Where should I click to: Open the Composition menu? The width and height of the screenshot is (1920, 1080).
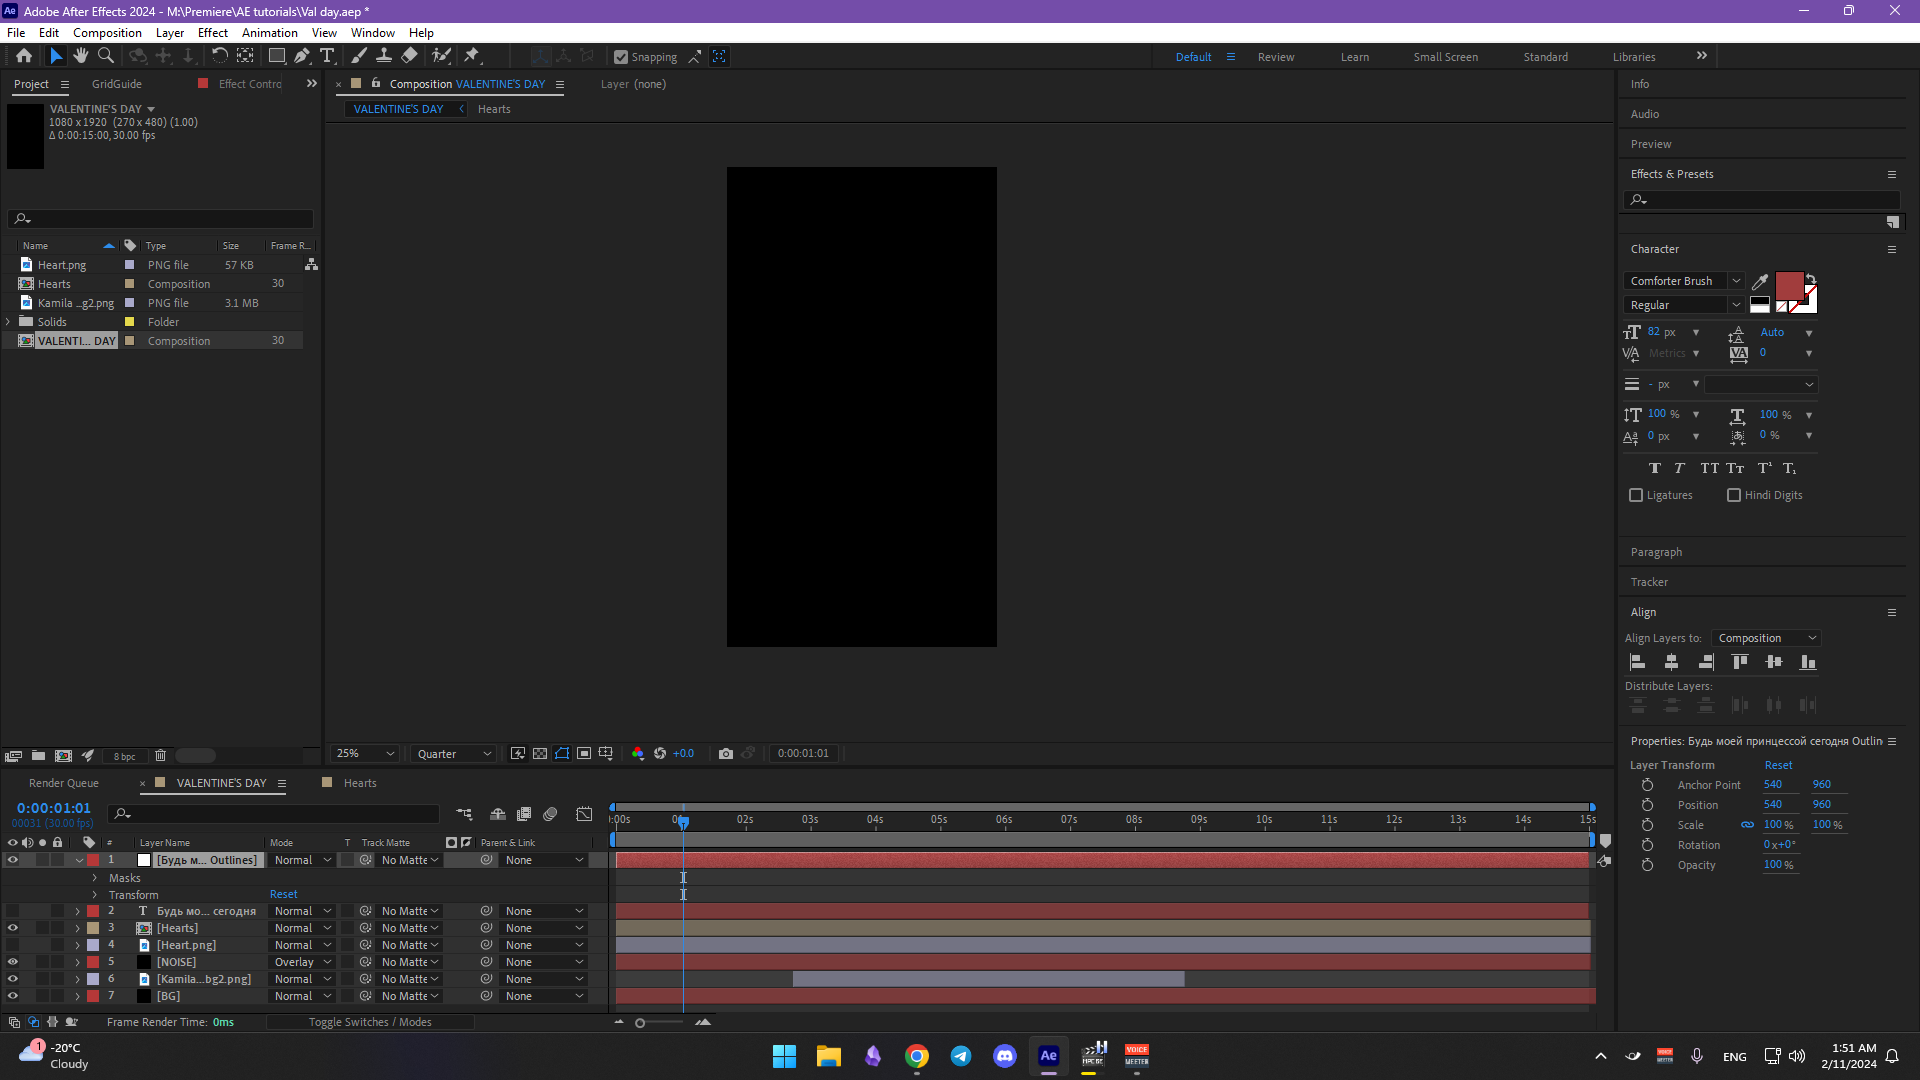pos(107,32)
